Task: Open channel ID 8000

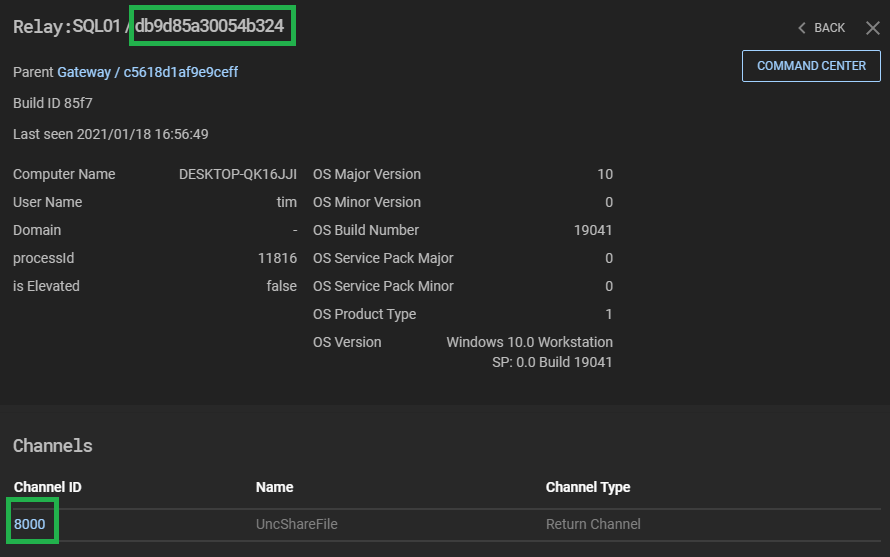Action: pos(30,524)
